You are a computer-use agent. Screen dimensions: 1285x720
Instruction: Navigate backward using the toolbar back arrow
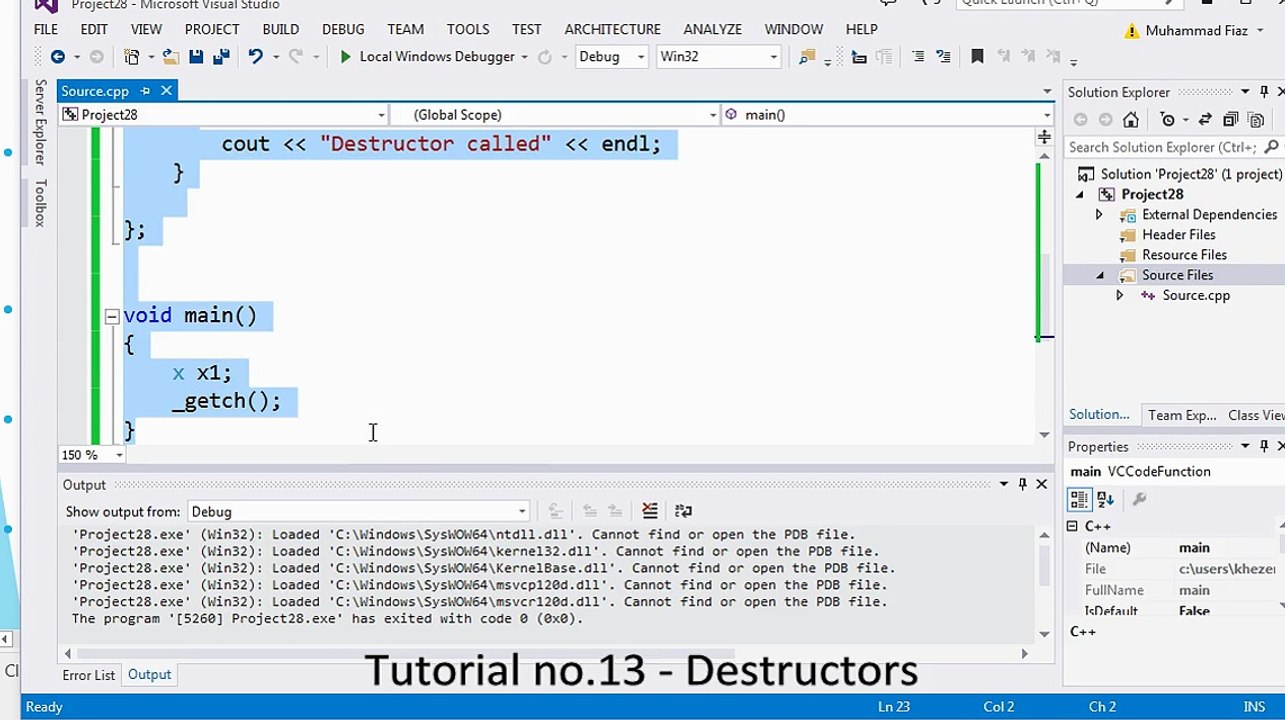click(x=57, y=57)
